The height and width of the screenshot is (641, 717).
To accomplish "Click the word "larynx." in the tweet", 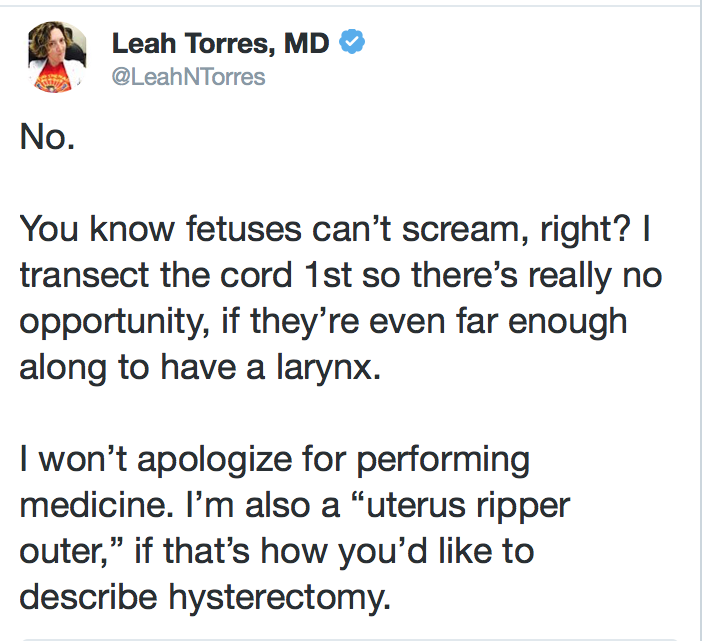I will (328, 369).
